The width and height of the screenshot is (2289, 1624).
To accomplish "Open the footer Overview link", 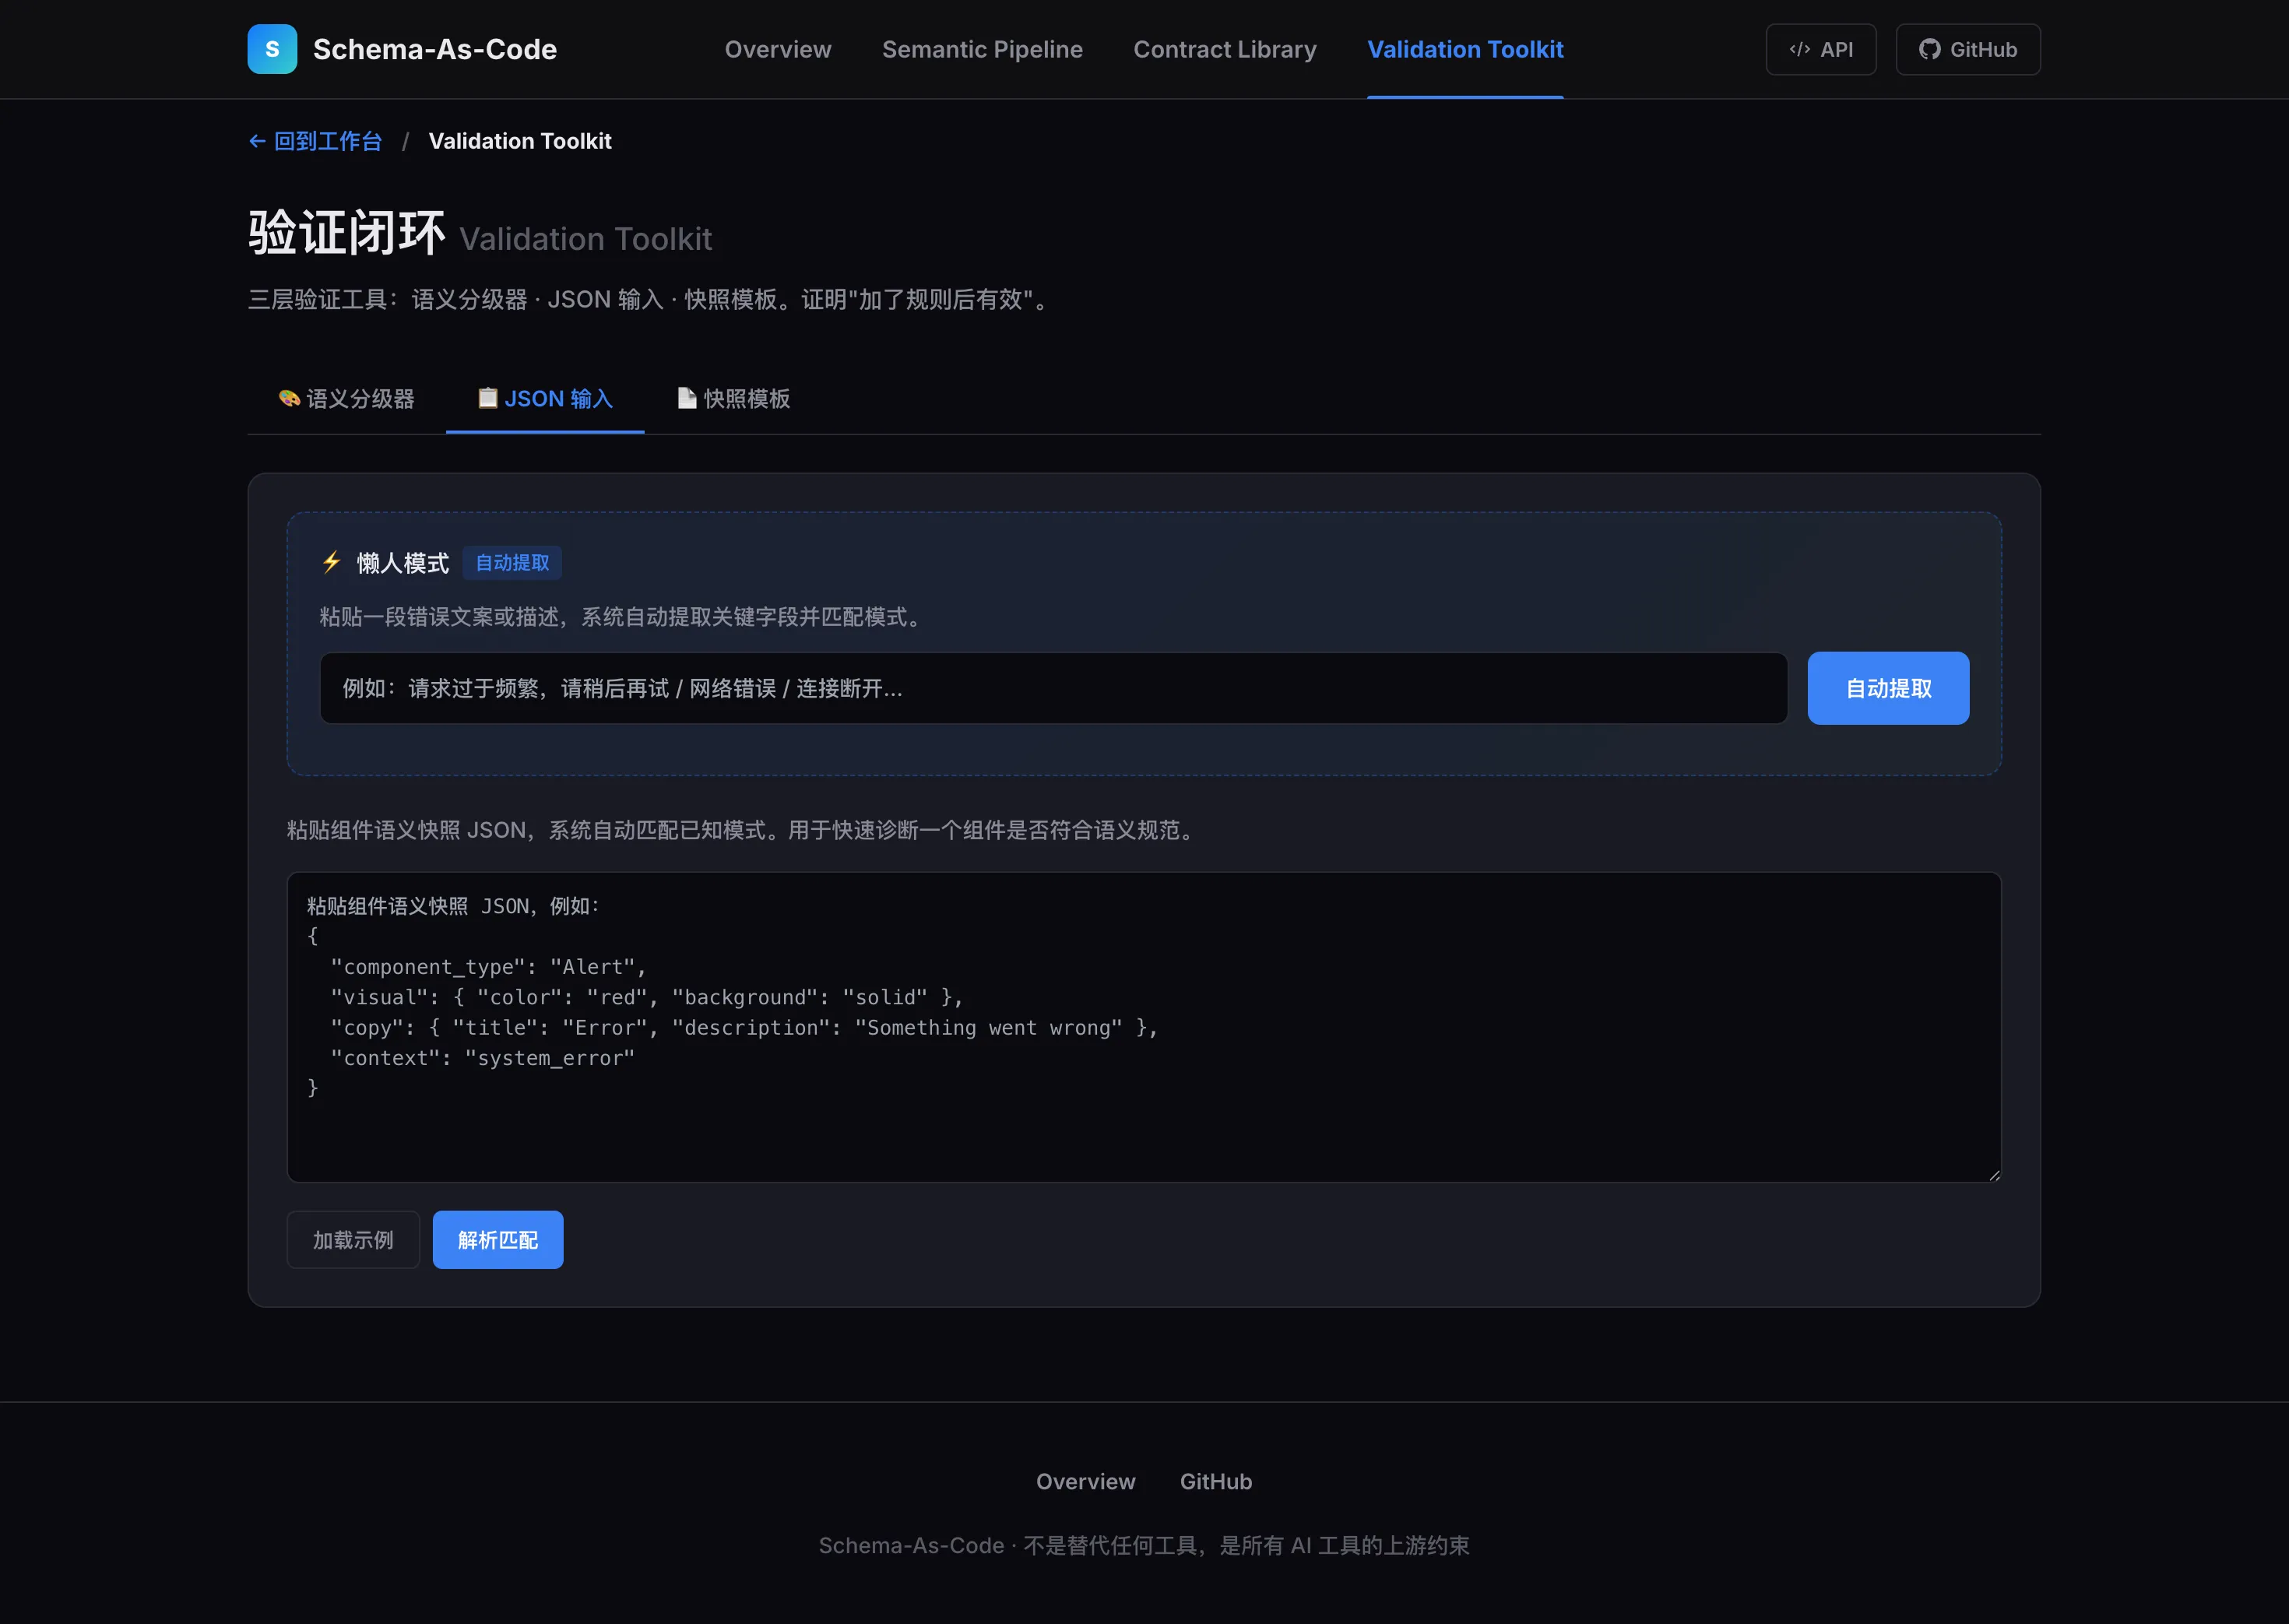I will (1086, 1482).
